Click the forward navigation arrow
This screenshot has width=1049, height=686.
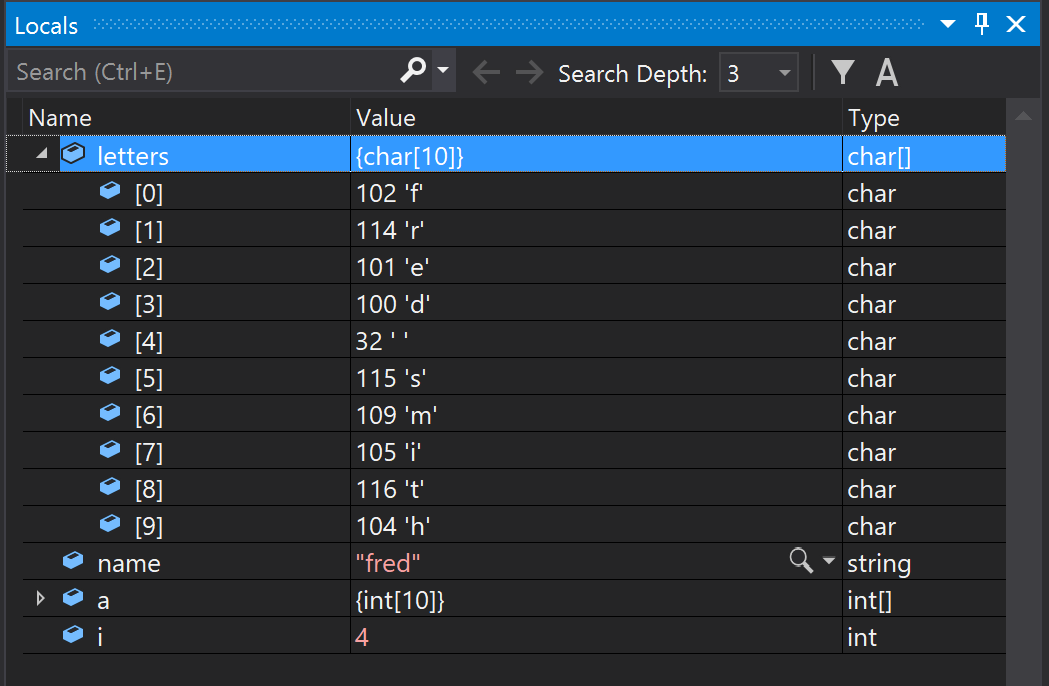[528, 70]
